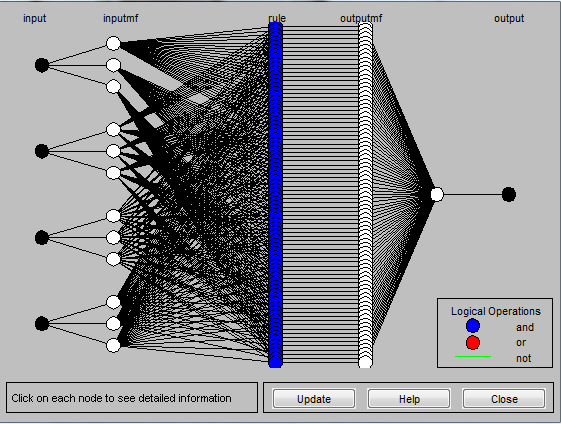
Task: Click the black output node at right
Action: coord(509,195)
